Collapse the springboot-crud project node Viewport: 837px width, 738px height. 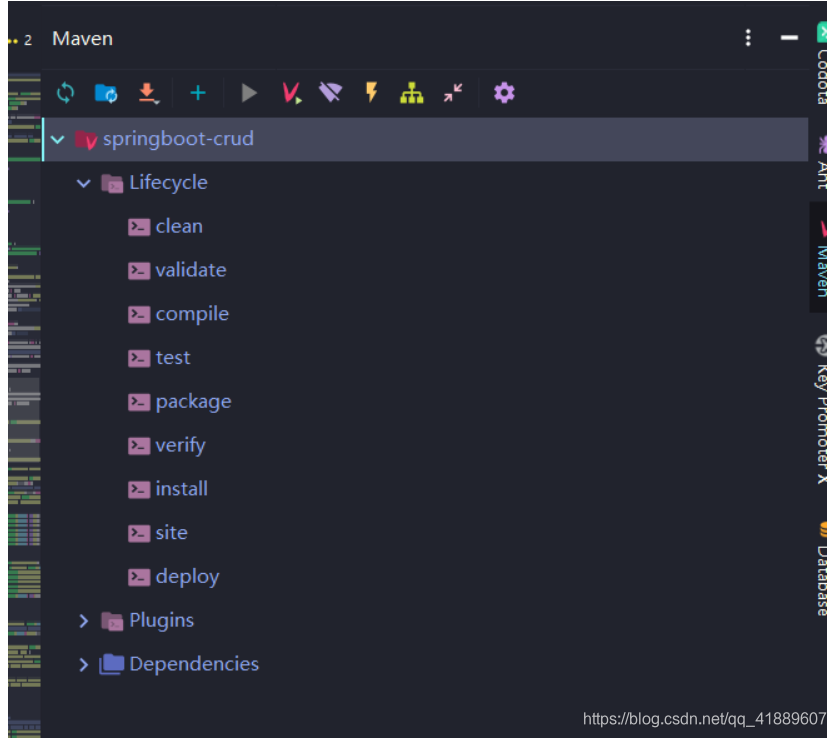pos(58,139)
